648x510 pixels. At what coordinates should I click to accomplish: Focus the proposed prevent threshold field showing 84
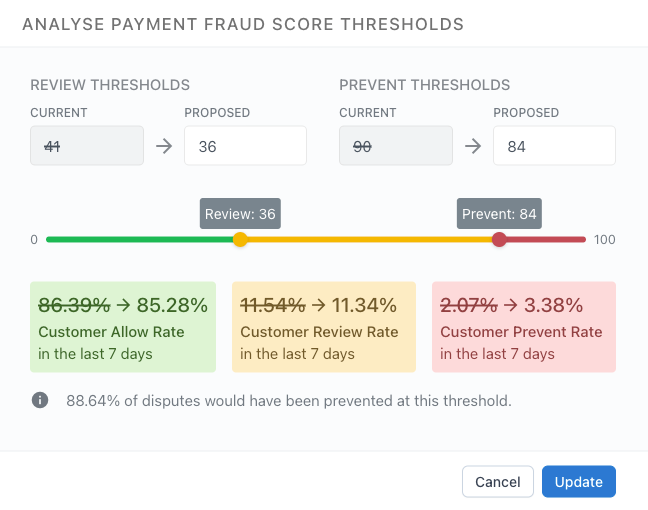pos(554,146)
